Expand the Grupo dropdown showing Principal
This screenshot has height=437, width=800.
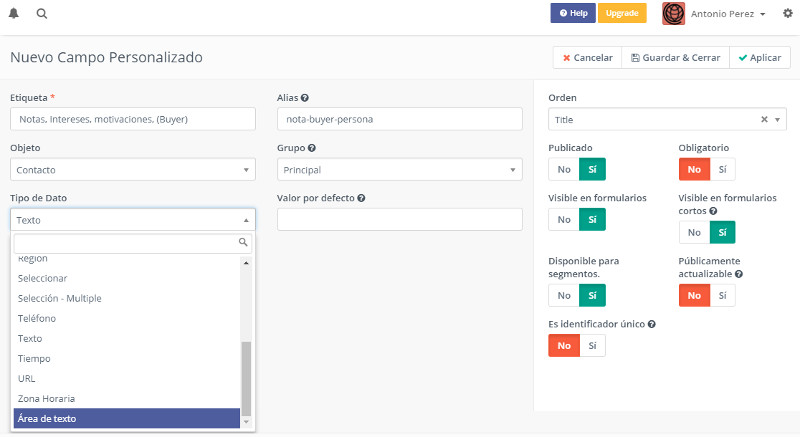[399, 170]
